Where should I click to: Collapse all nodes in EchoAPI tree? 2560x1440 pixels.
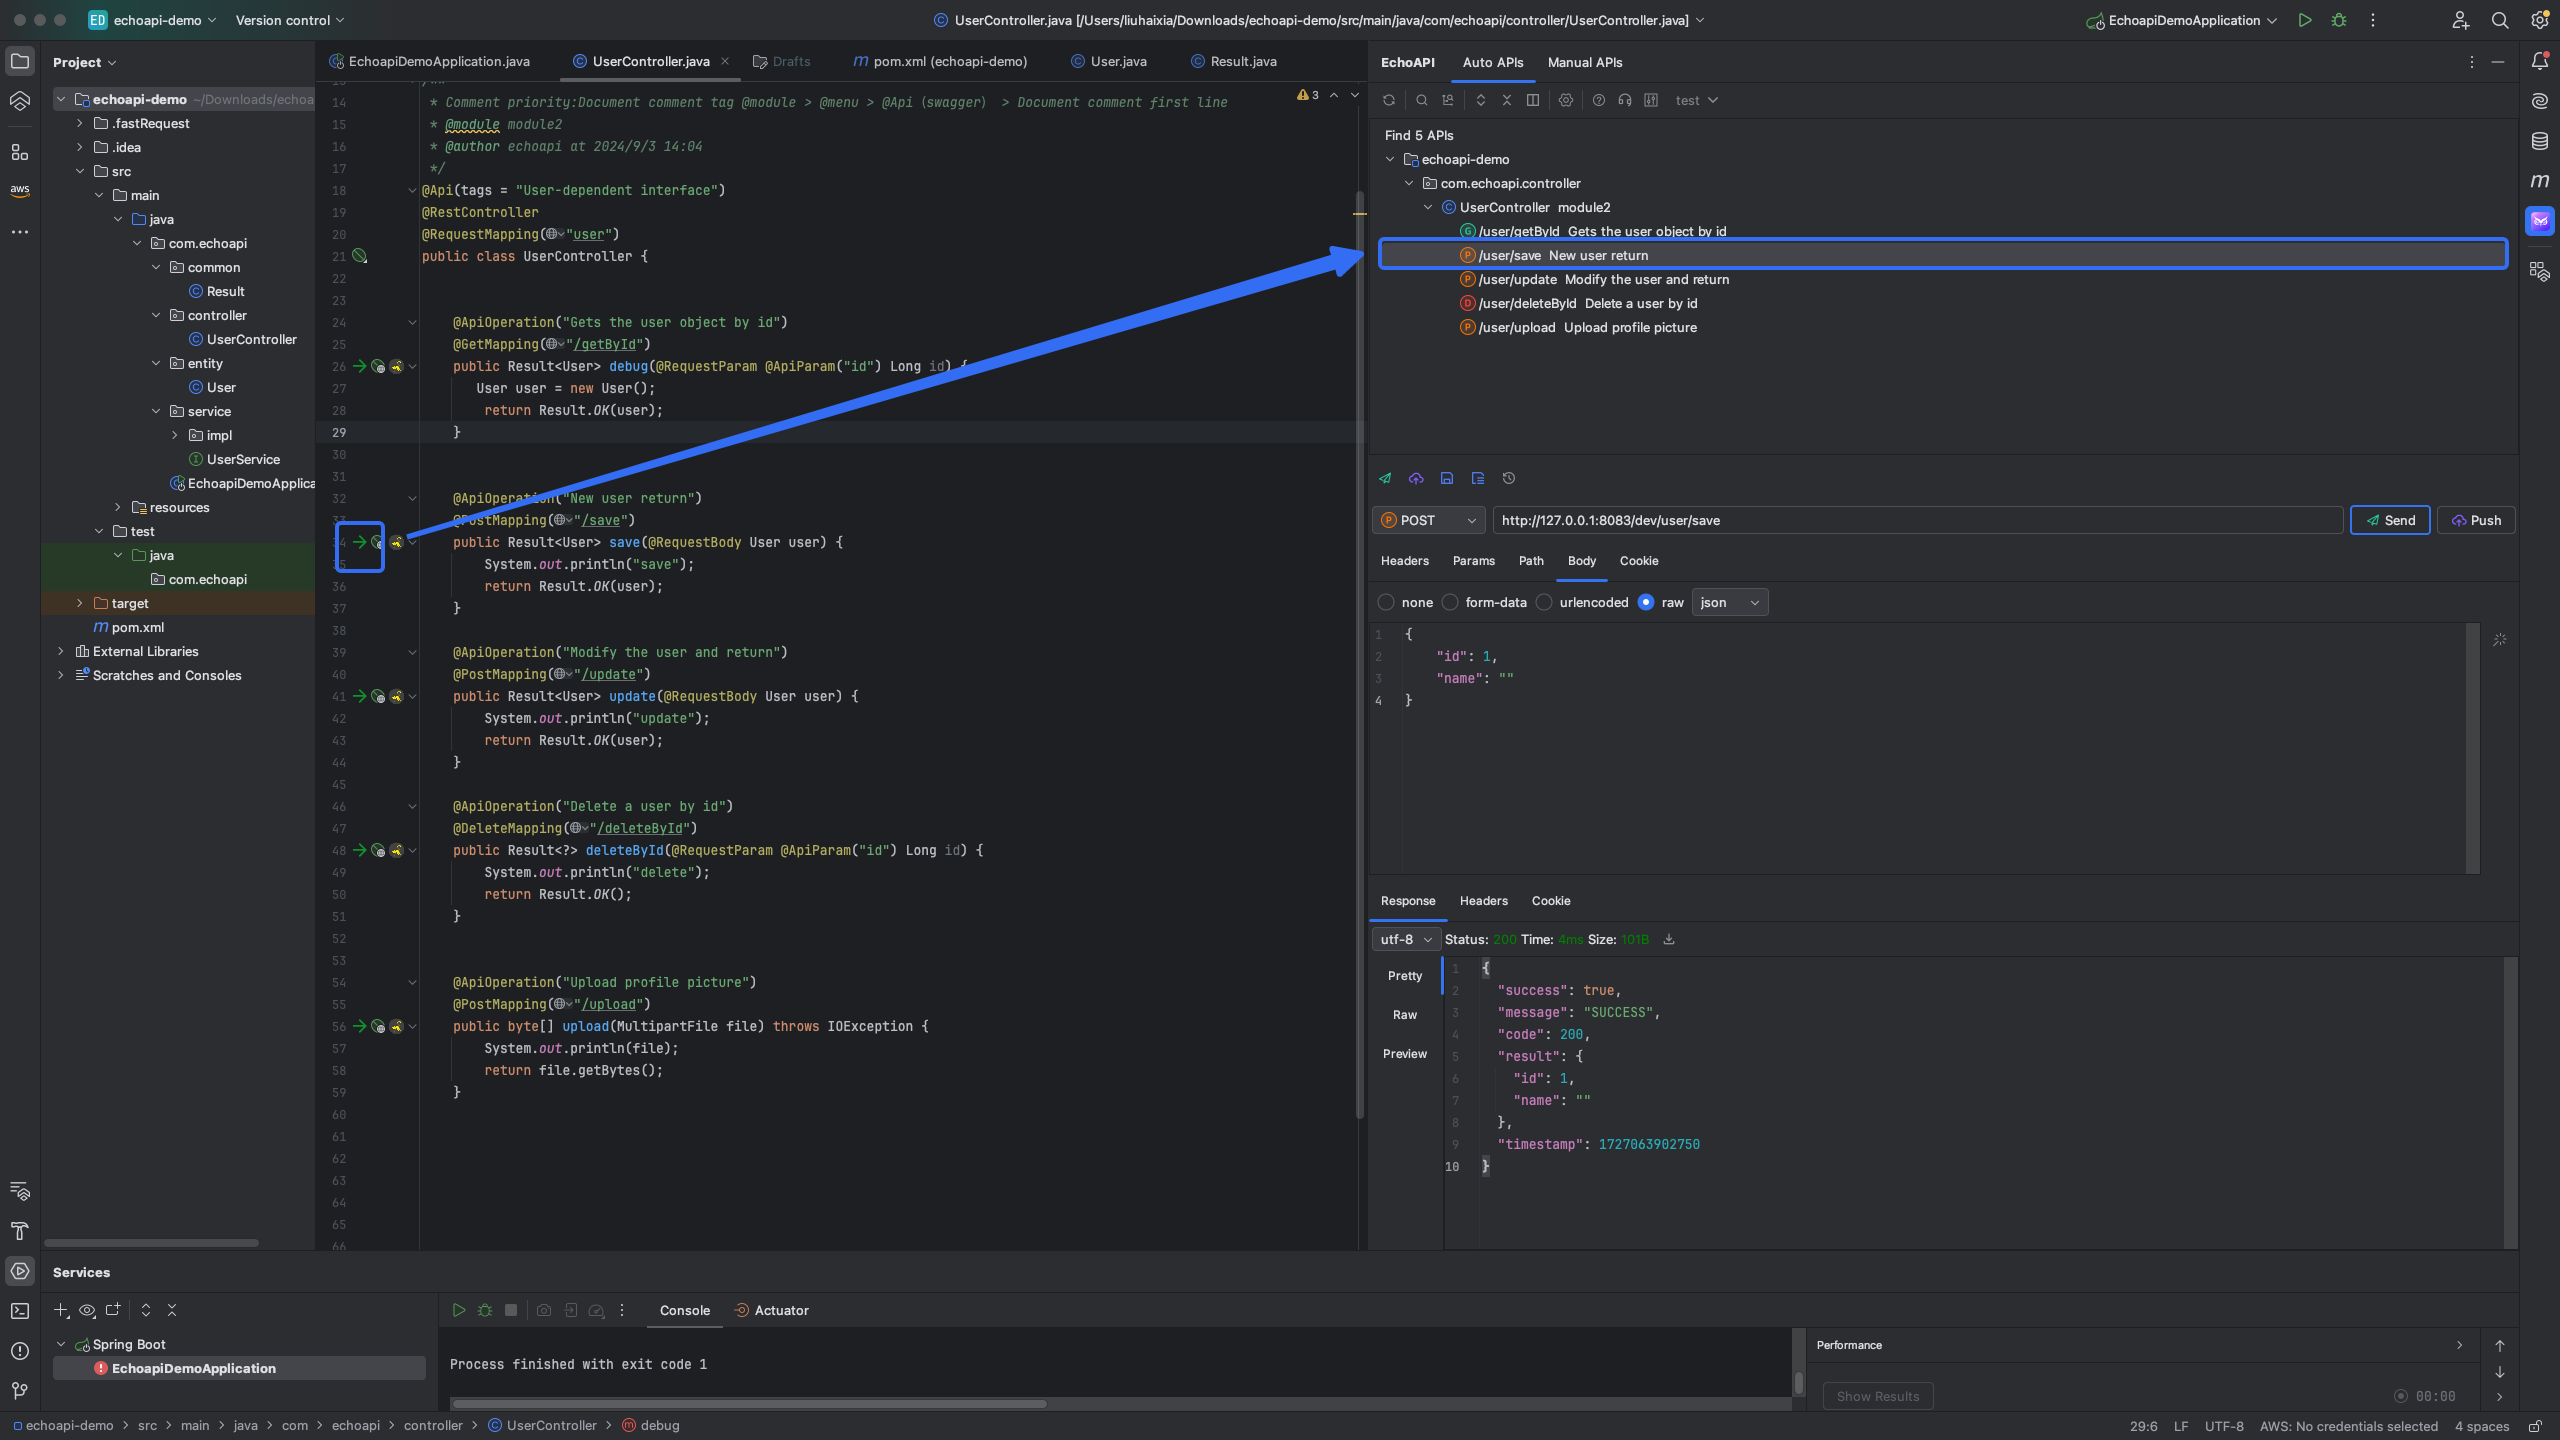(1507, 100)
